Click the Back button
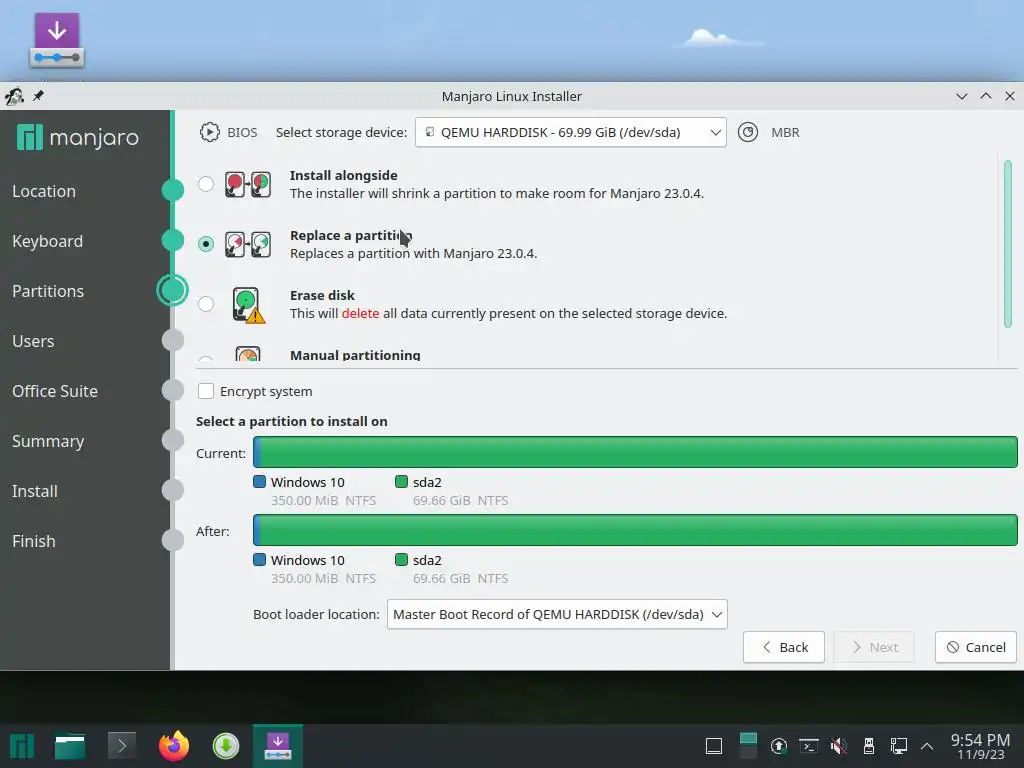 click(x=784, y=647)
